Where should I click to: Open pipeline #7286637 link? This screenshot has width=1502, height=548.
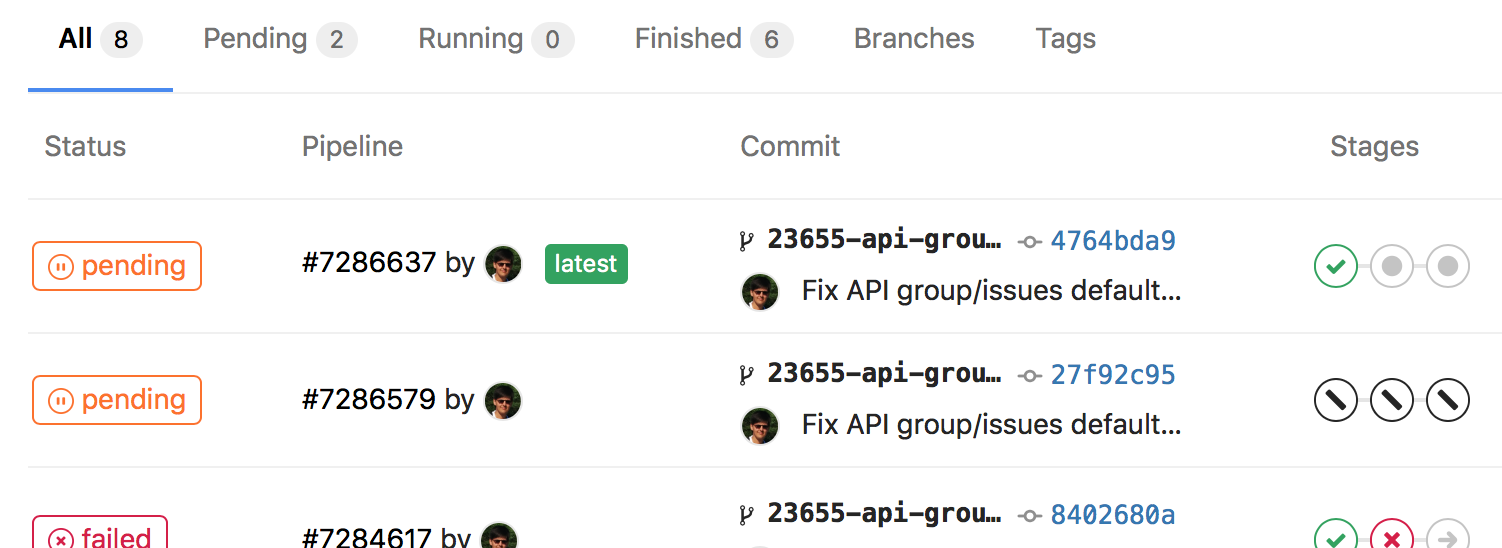pos(368,263)
